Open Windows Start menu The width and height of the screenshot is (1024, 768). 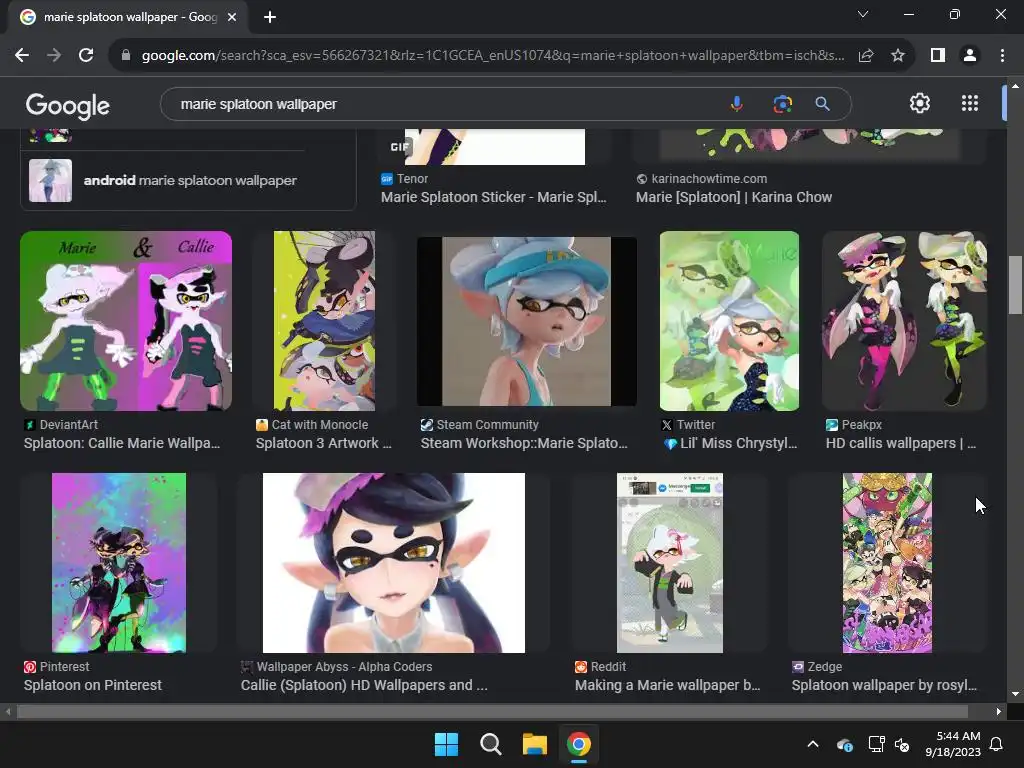tap(447, 744)
